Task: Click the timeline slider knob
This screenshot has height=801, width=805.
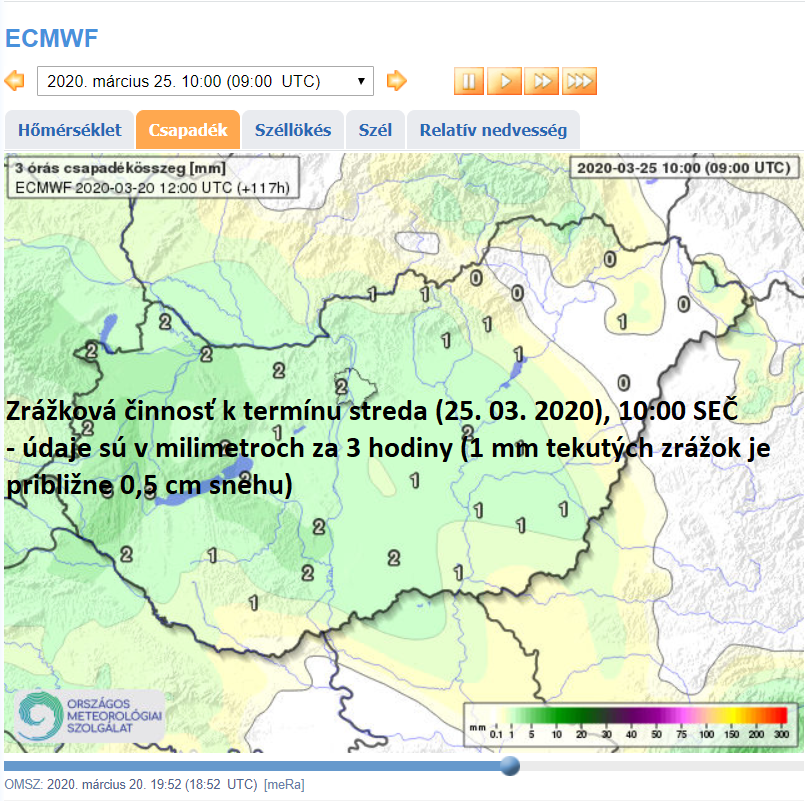Action: pos(510,766)
